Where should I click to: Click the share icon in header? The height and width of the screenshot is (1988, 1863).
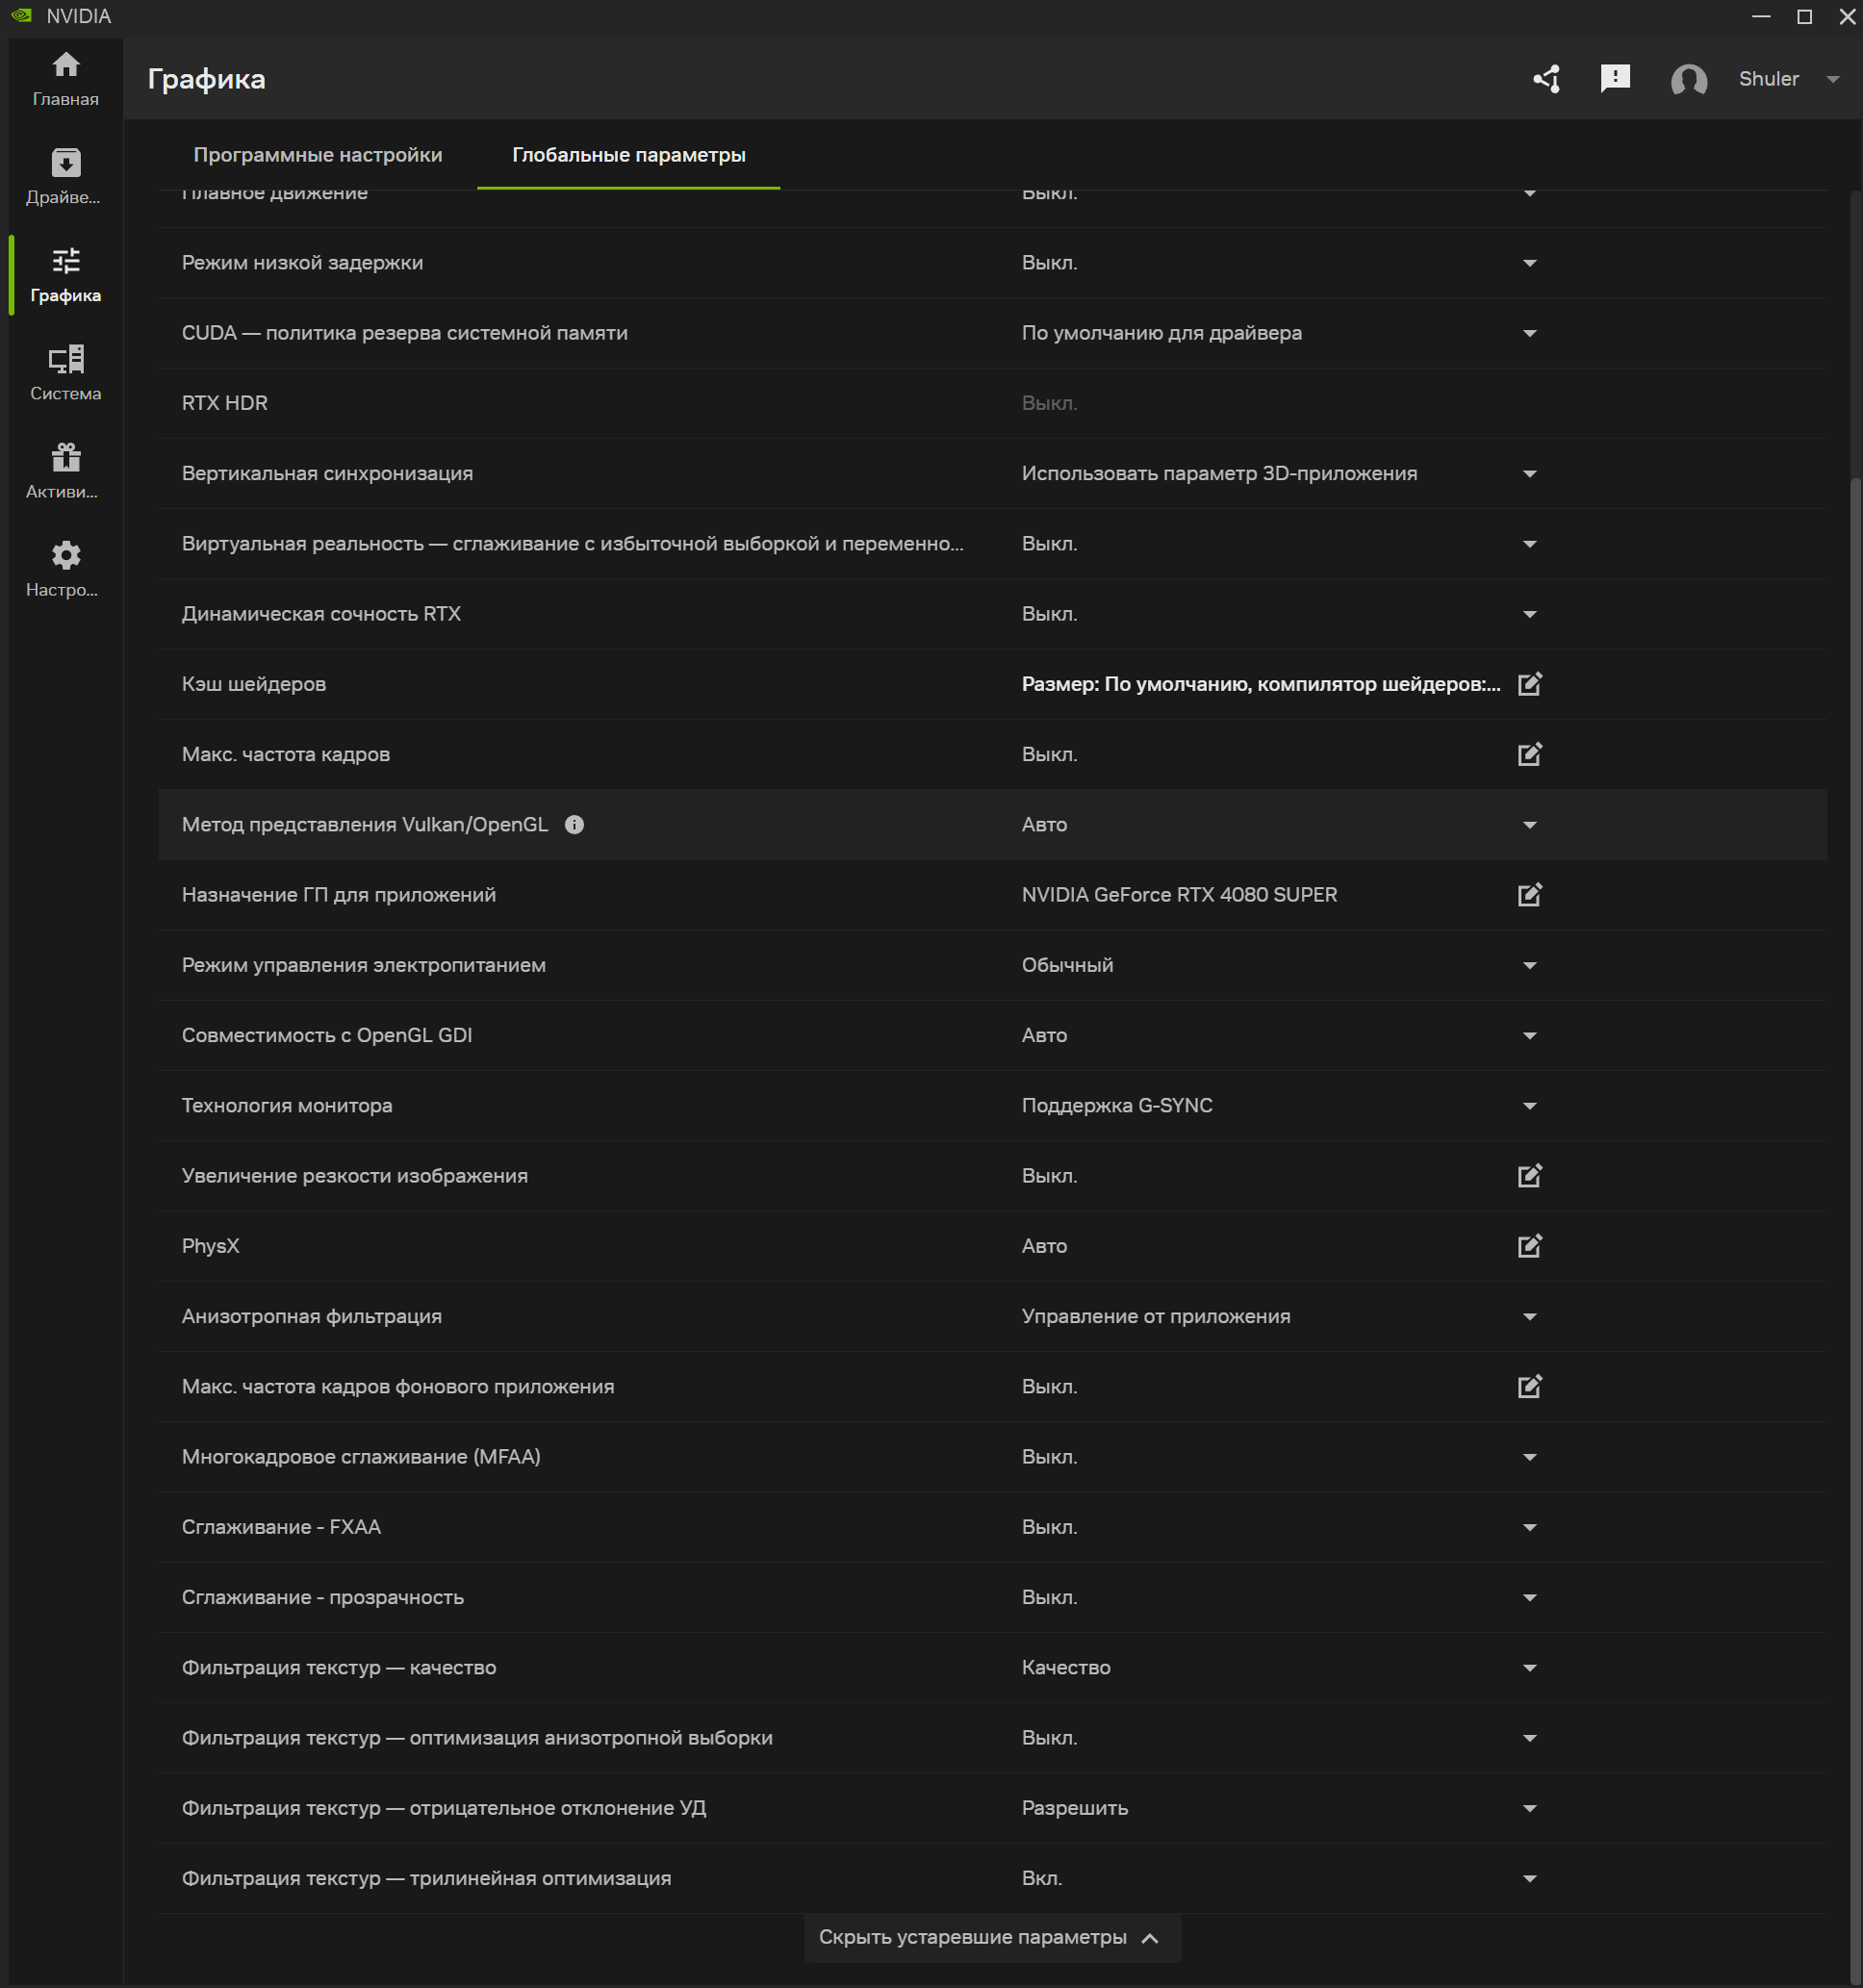(1547, 79)
